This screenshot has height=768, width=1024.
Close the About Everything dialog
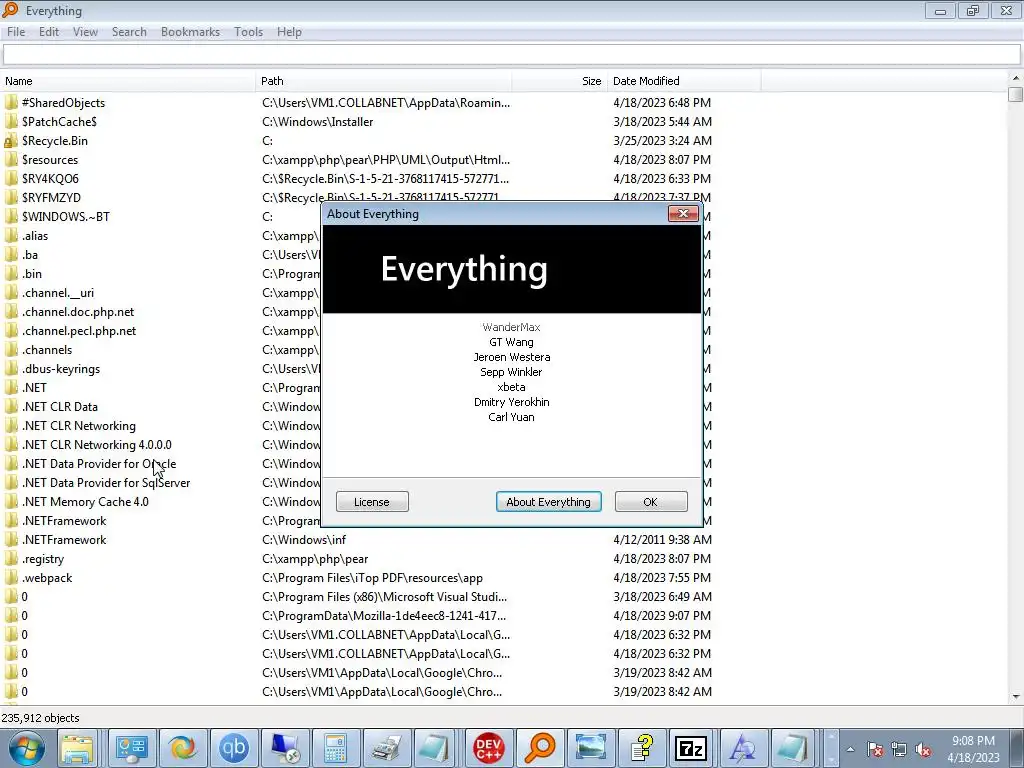(683, 214)
